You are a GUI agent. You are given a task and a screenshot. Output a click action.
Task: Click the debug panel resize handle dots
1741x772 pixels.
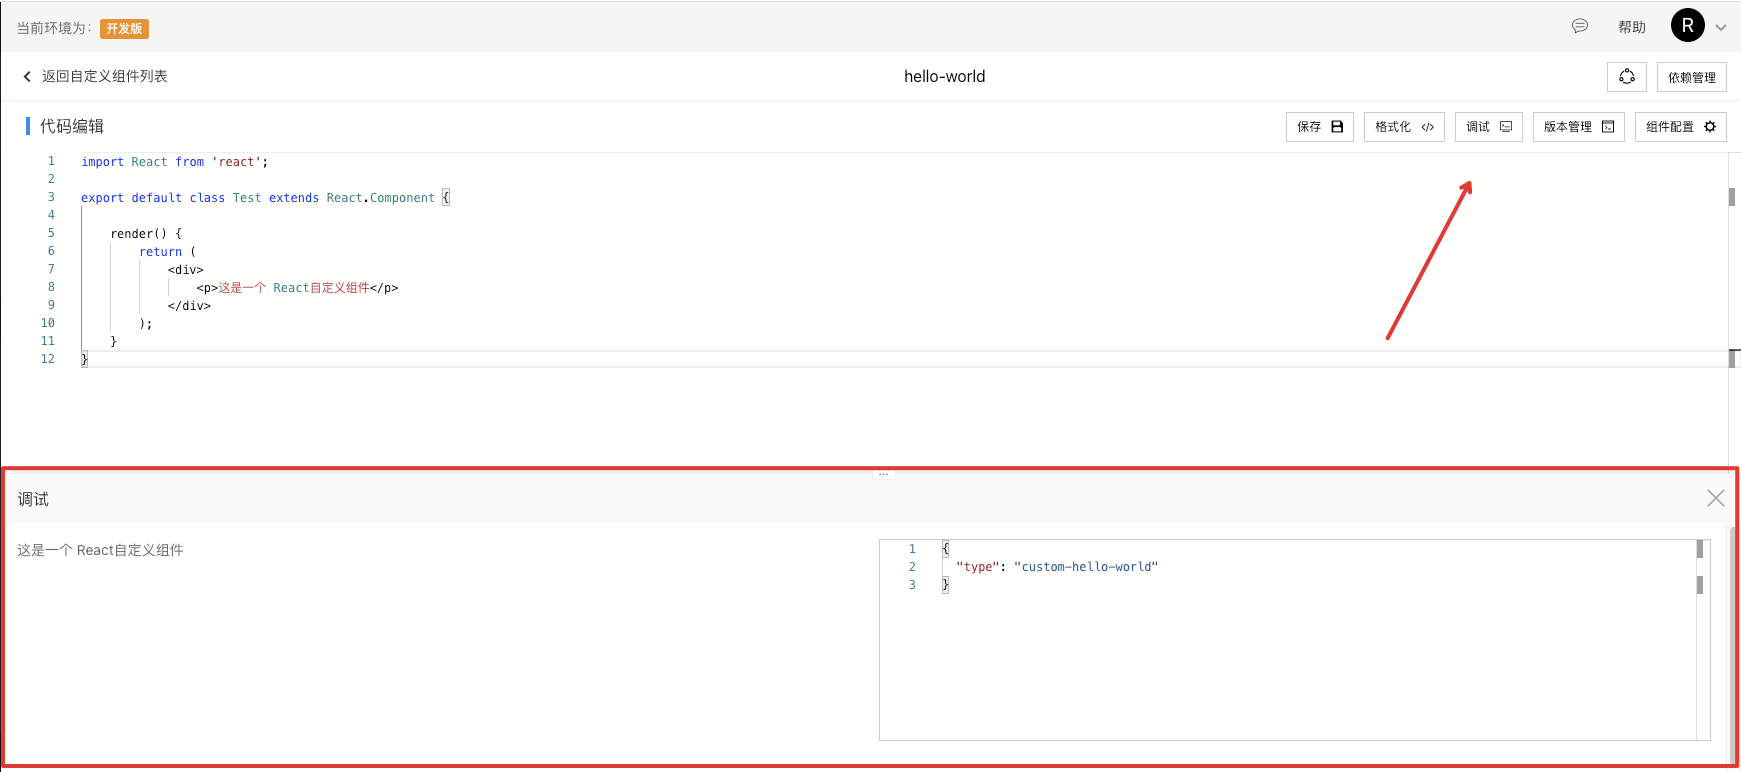click(884, 474)
